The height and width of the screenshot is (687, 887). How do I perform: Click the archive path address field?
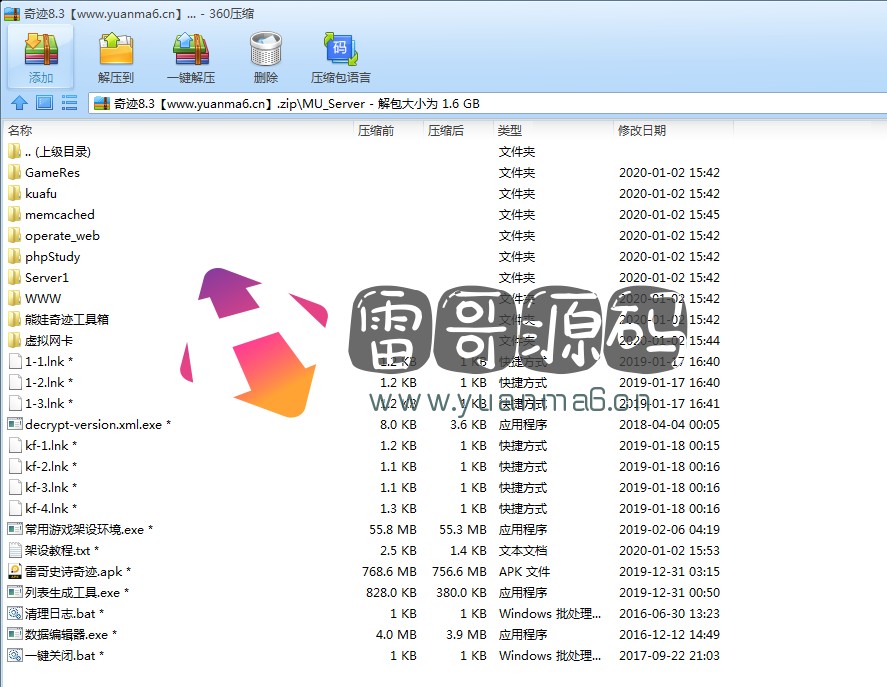pyautogui.click(x=488, y=104)
